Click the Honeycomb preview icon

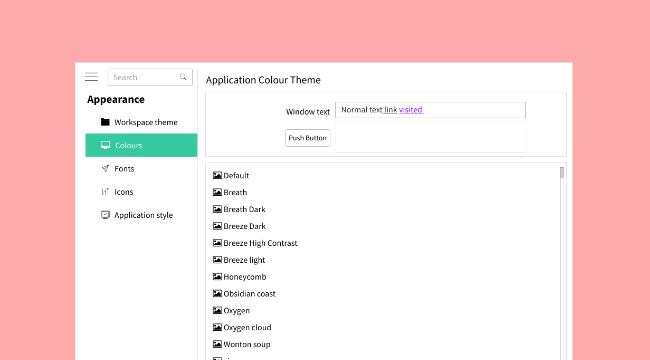pos(217,277)
